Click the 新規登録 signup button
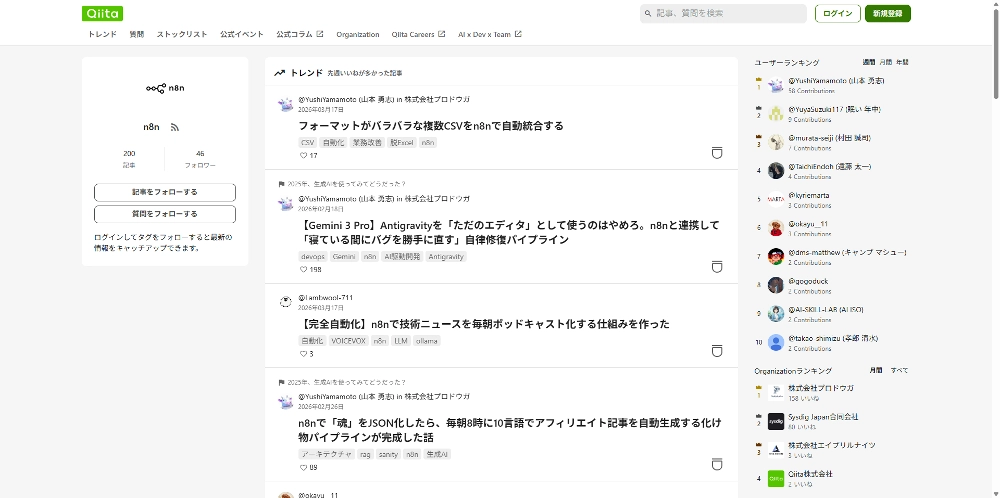1000x498 pixels. [x=887, y=13]
